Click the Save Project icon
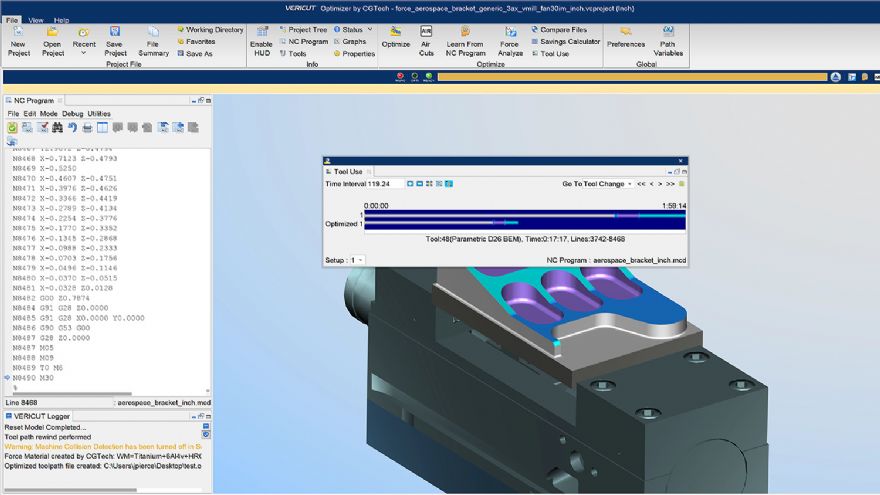The width and height of the screenshot is (880, 495). tap(115, 41)
